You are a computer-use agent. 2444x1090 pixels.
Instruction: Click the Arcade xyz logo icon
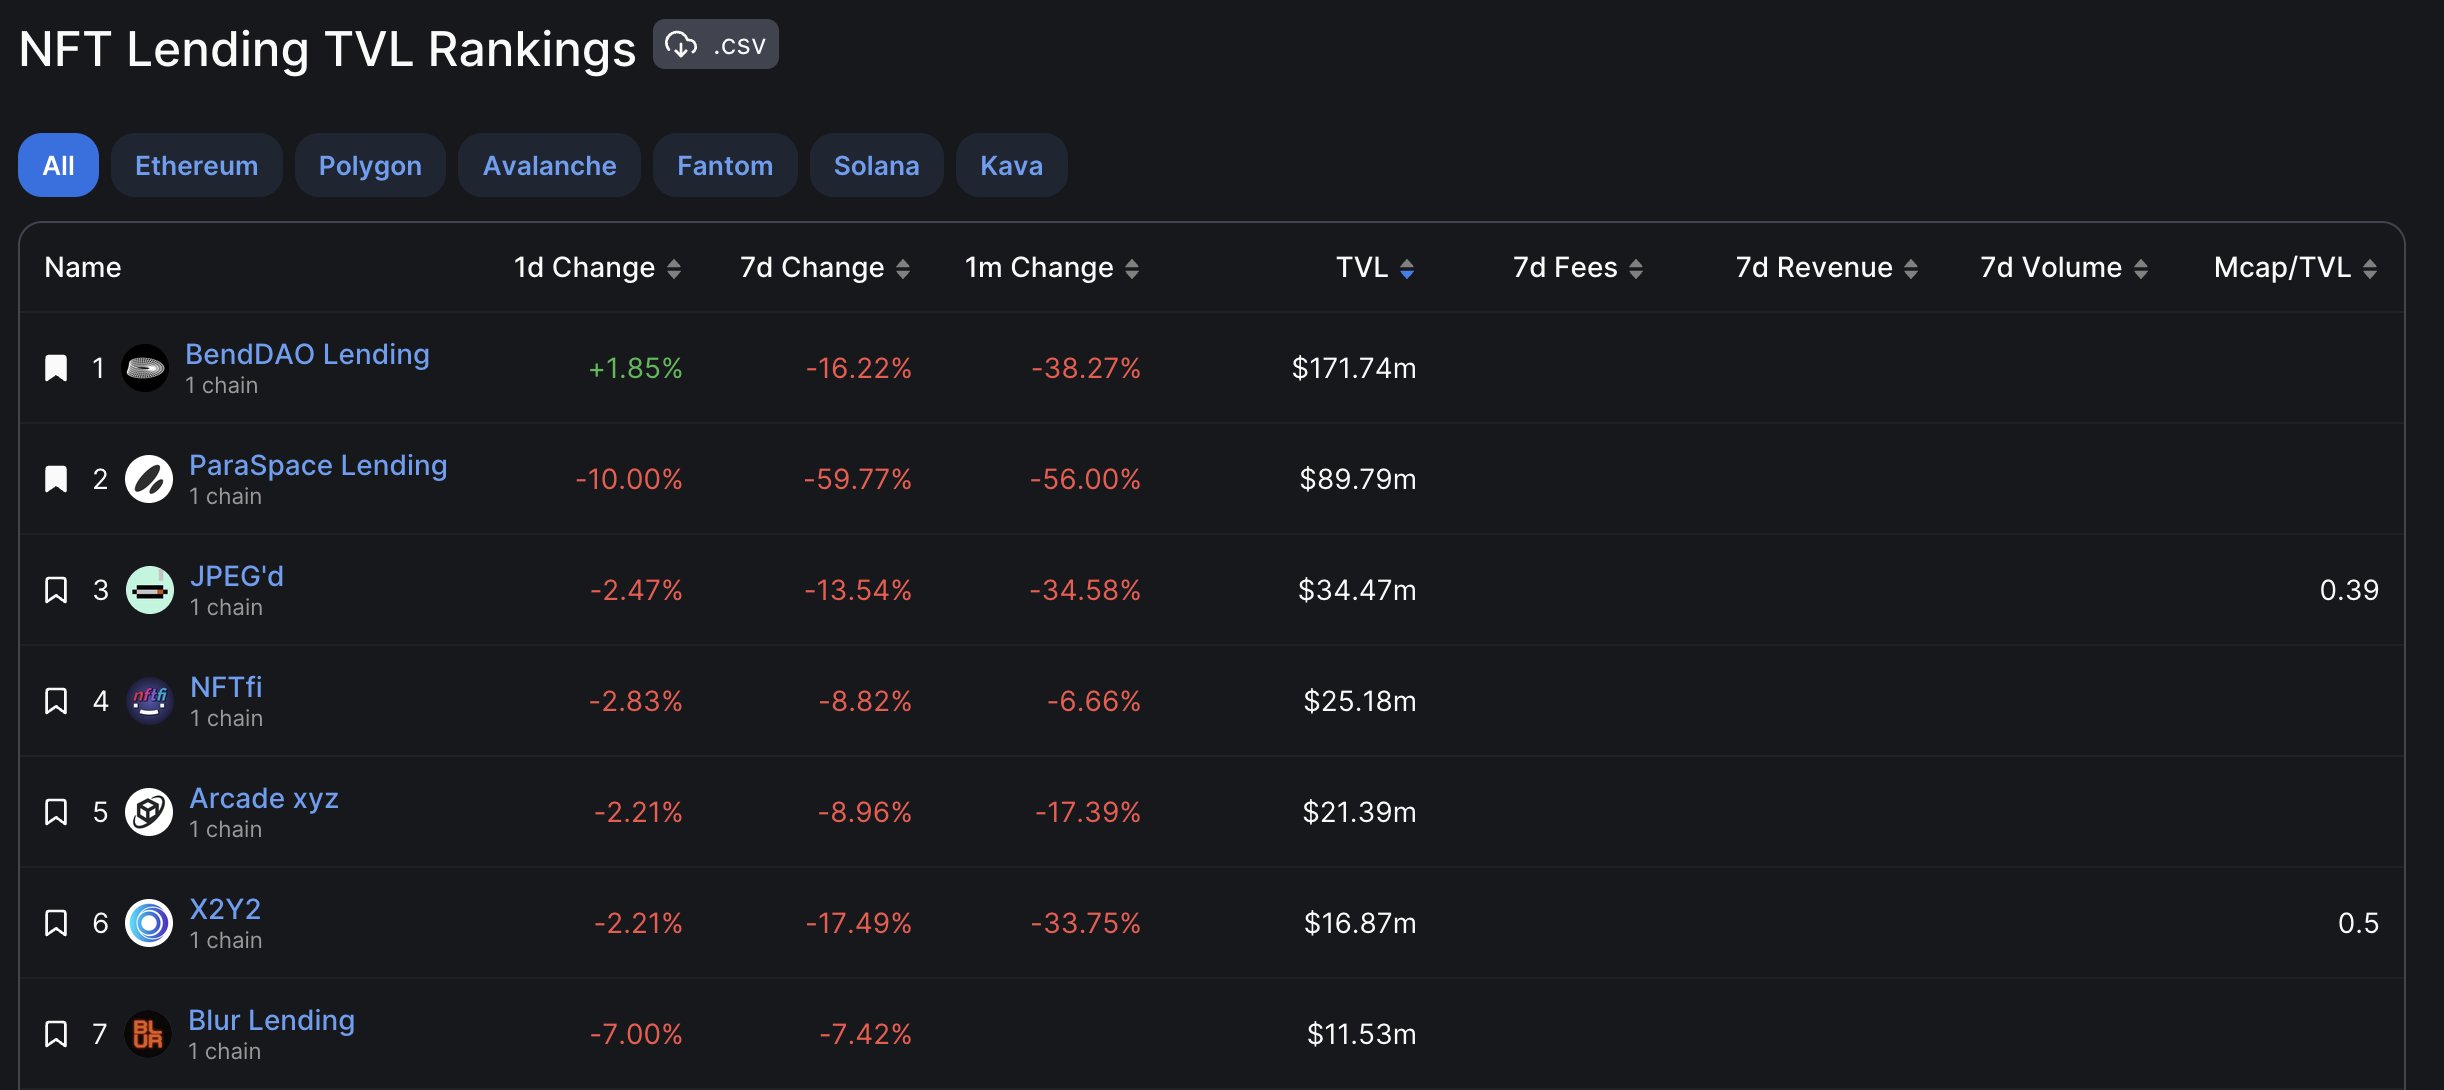click(149, 812)
